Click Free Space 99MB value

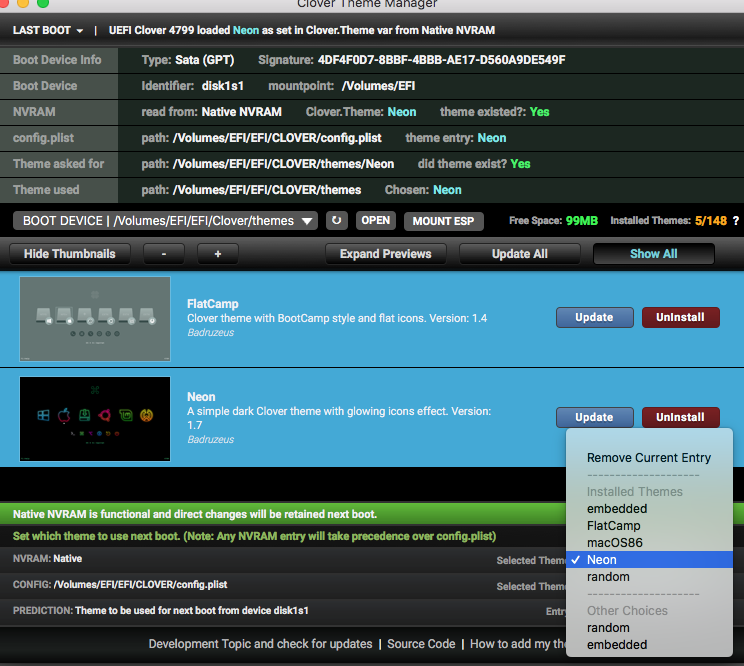582,221
